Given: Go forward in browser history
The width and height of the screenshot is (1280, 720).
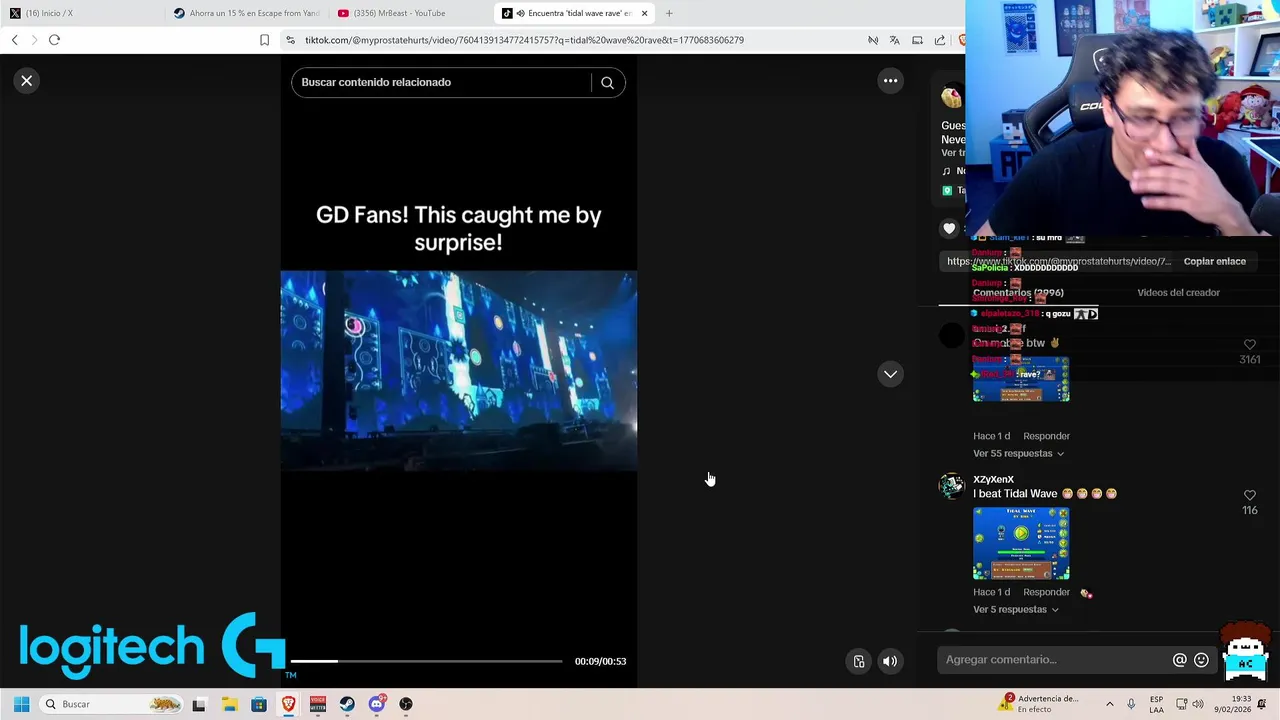Looking at the screenshot, I should [x=34, y=40].
